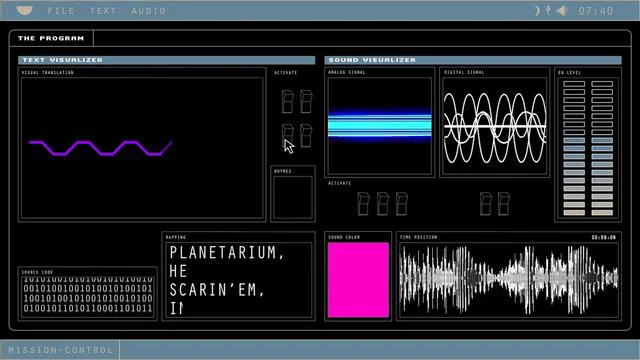This screenshot has height=360, width=640.
Task: Click the SOUND COLOR label
Action: pyautogui.click(x=344, y=237)
